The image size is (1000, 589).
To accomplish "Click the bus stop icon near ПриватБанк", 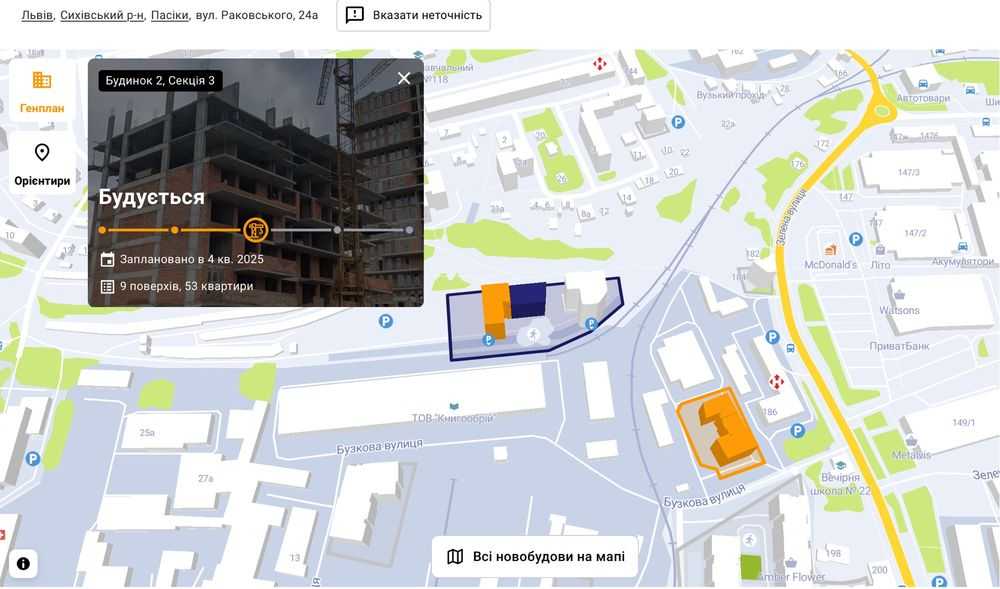I will (x=791, y=348).
